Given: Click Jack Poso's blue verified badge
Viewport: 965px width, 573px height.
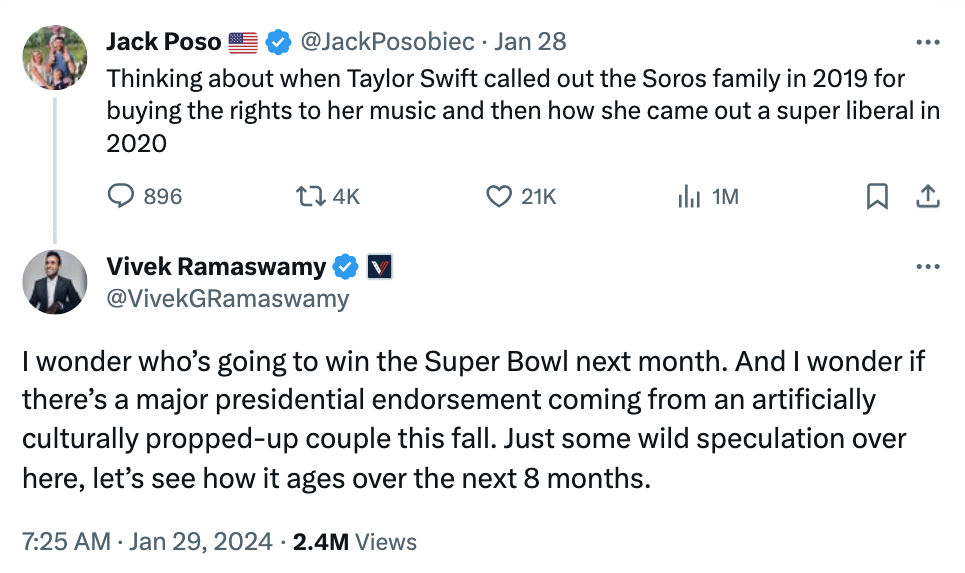Looking at the screenshot, I should 278,42.
